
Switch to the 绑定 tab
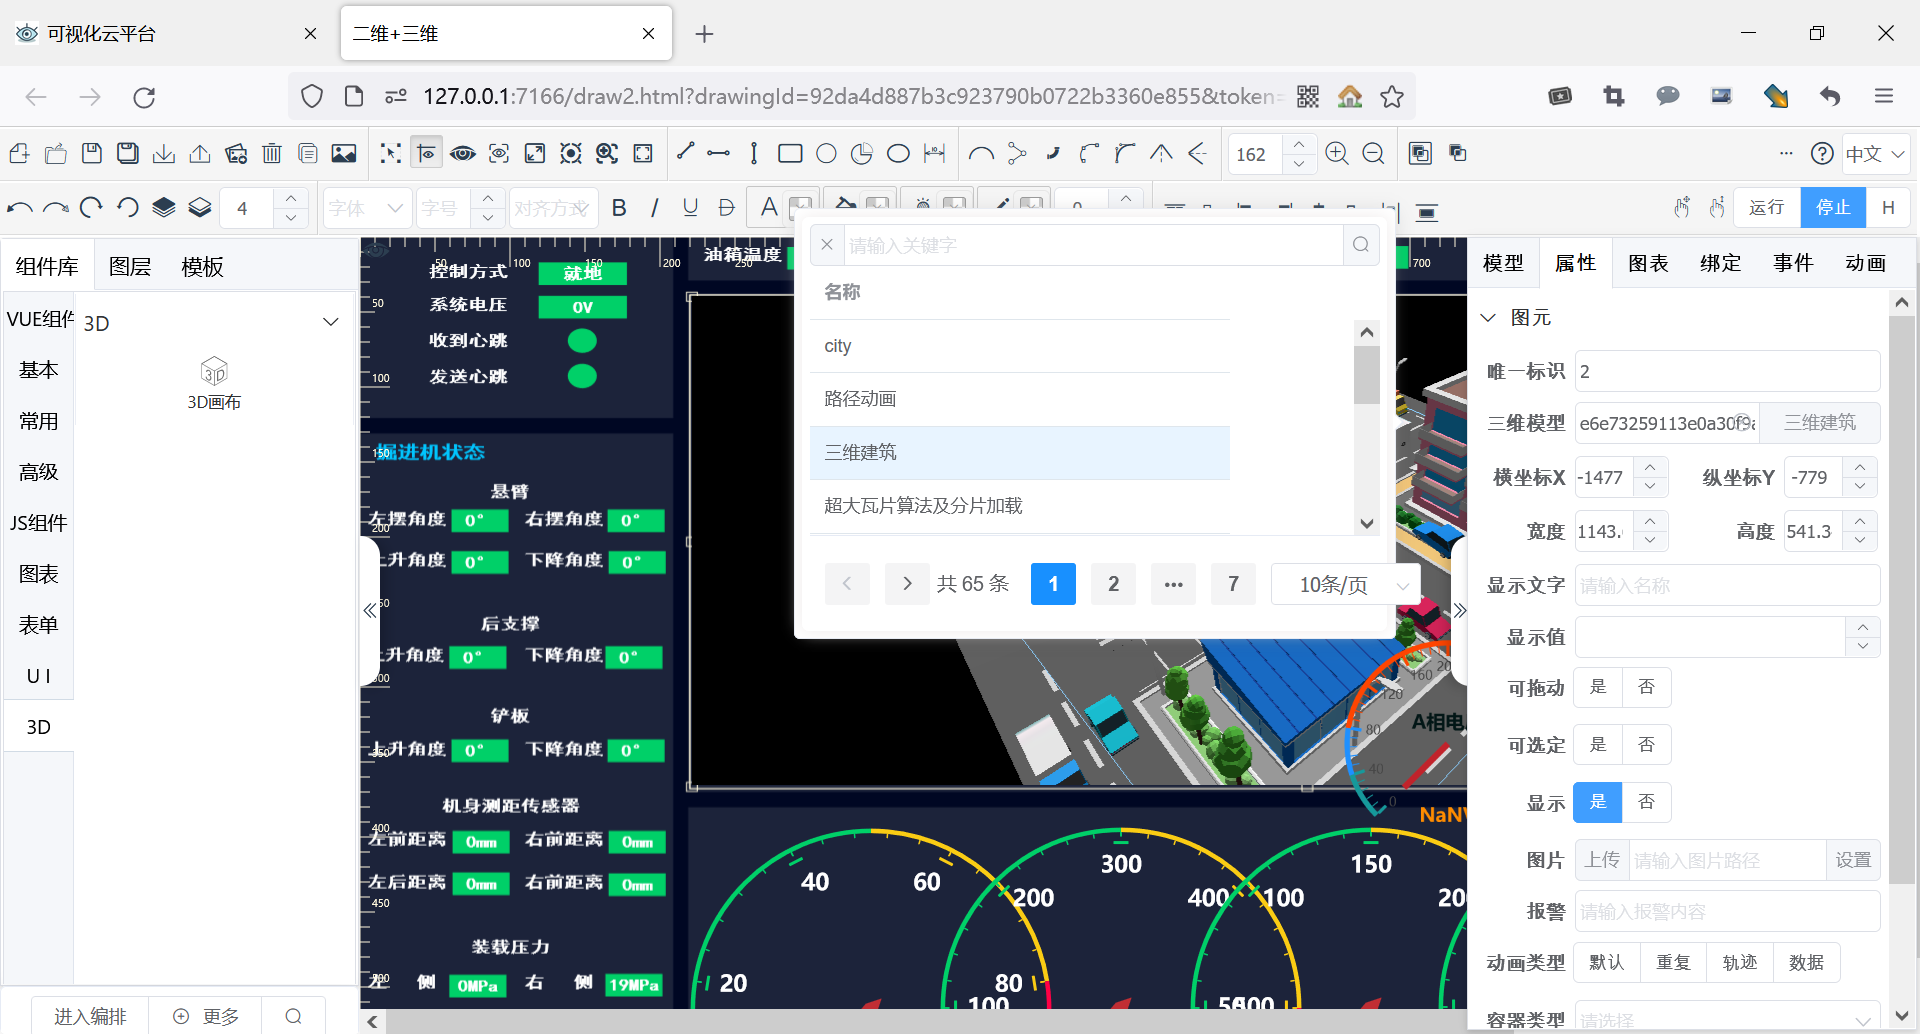1720,263
